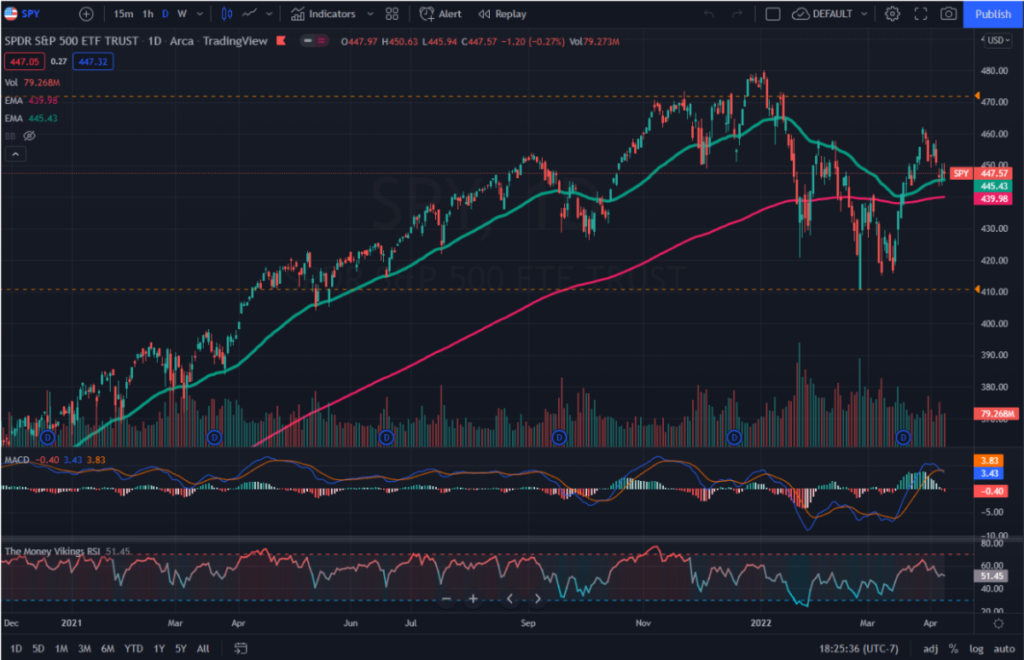Select the W weekly timeframe
Viewport: 1024px width, 660px height.
click(x=182, y=14)
